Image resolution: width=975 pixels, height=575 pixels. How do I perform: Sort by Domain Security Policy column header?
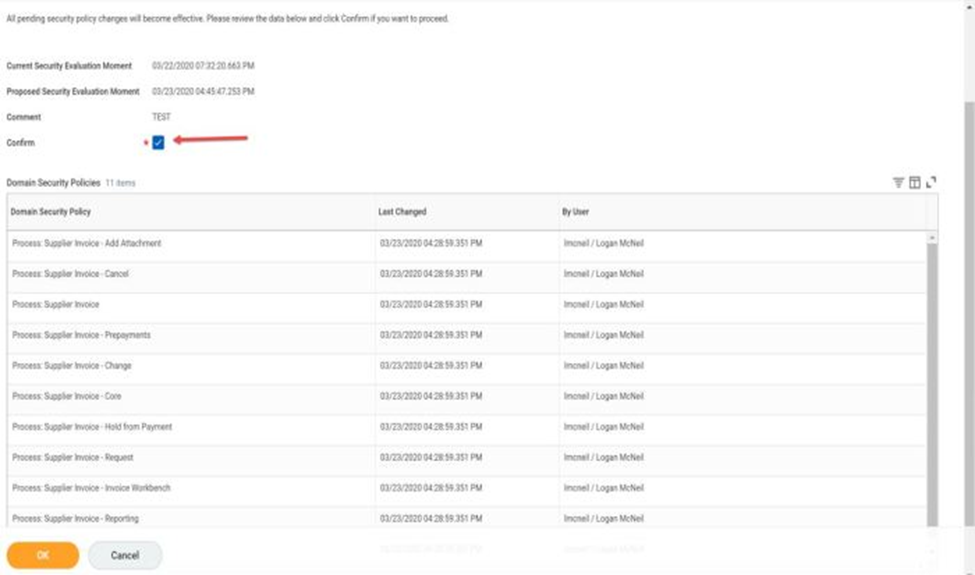51,212
